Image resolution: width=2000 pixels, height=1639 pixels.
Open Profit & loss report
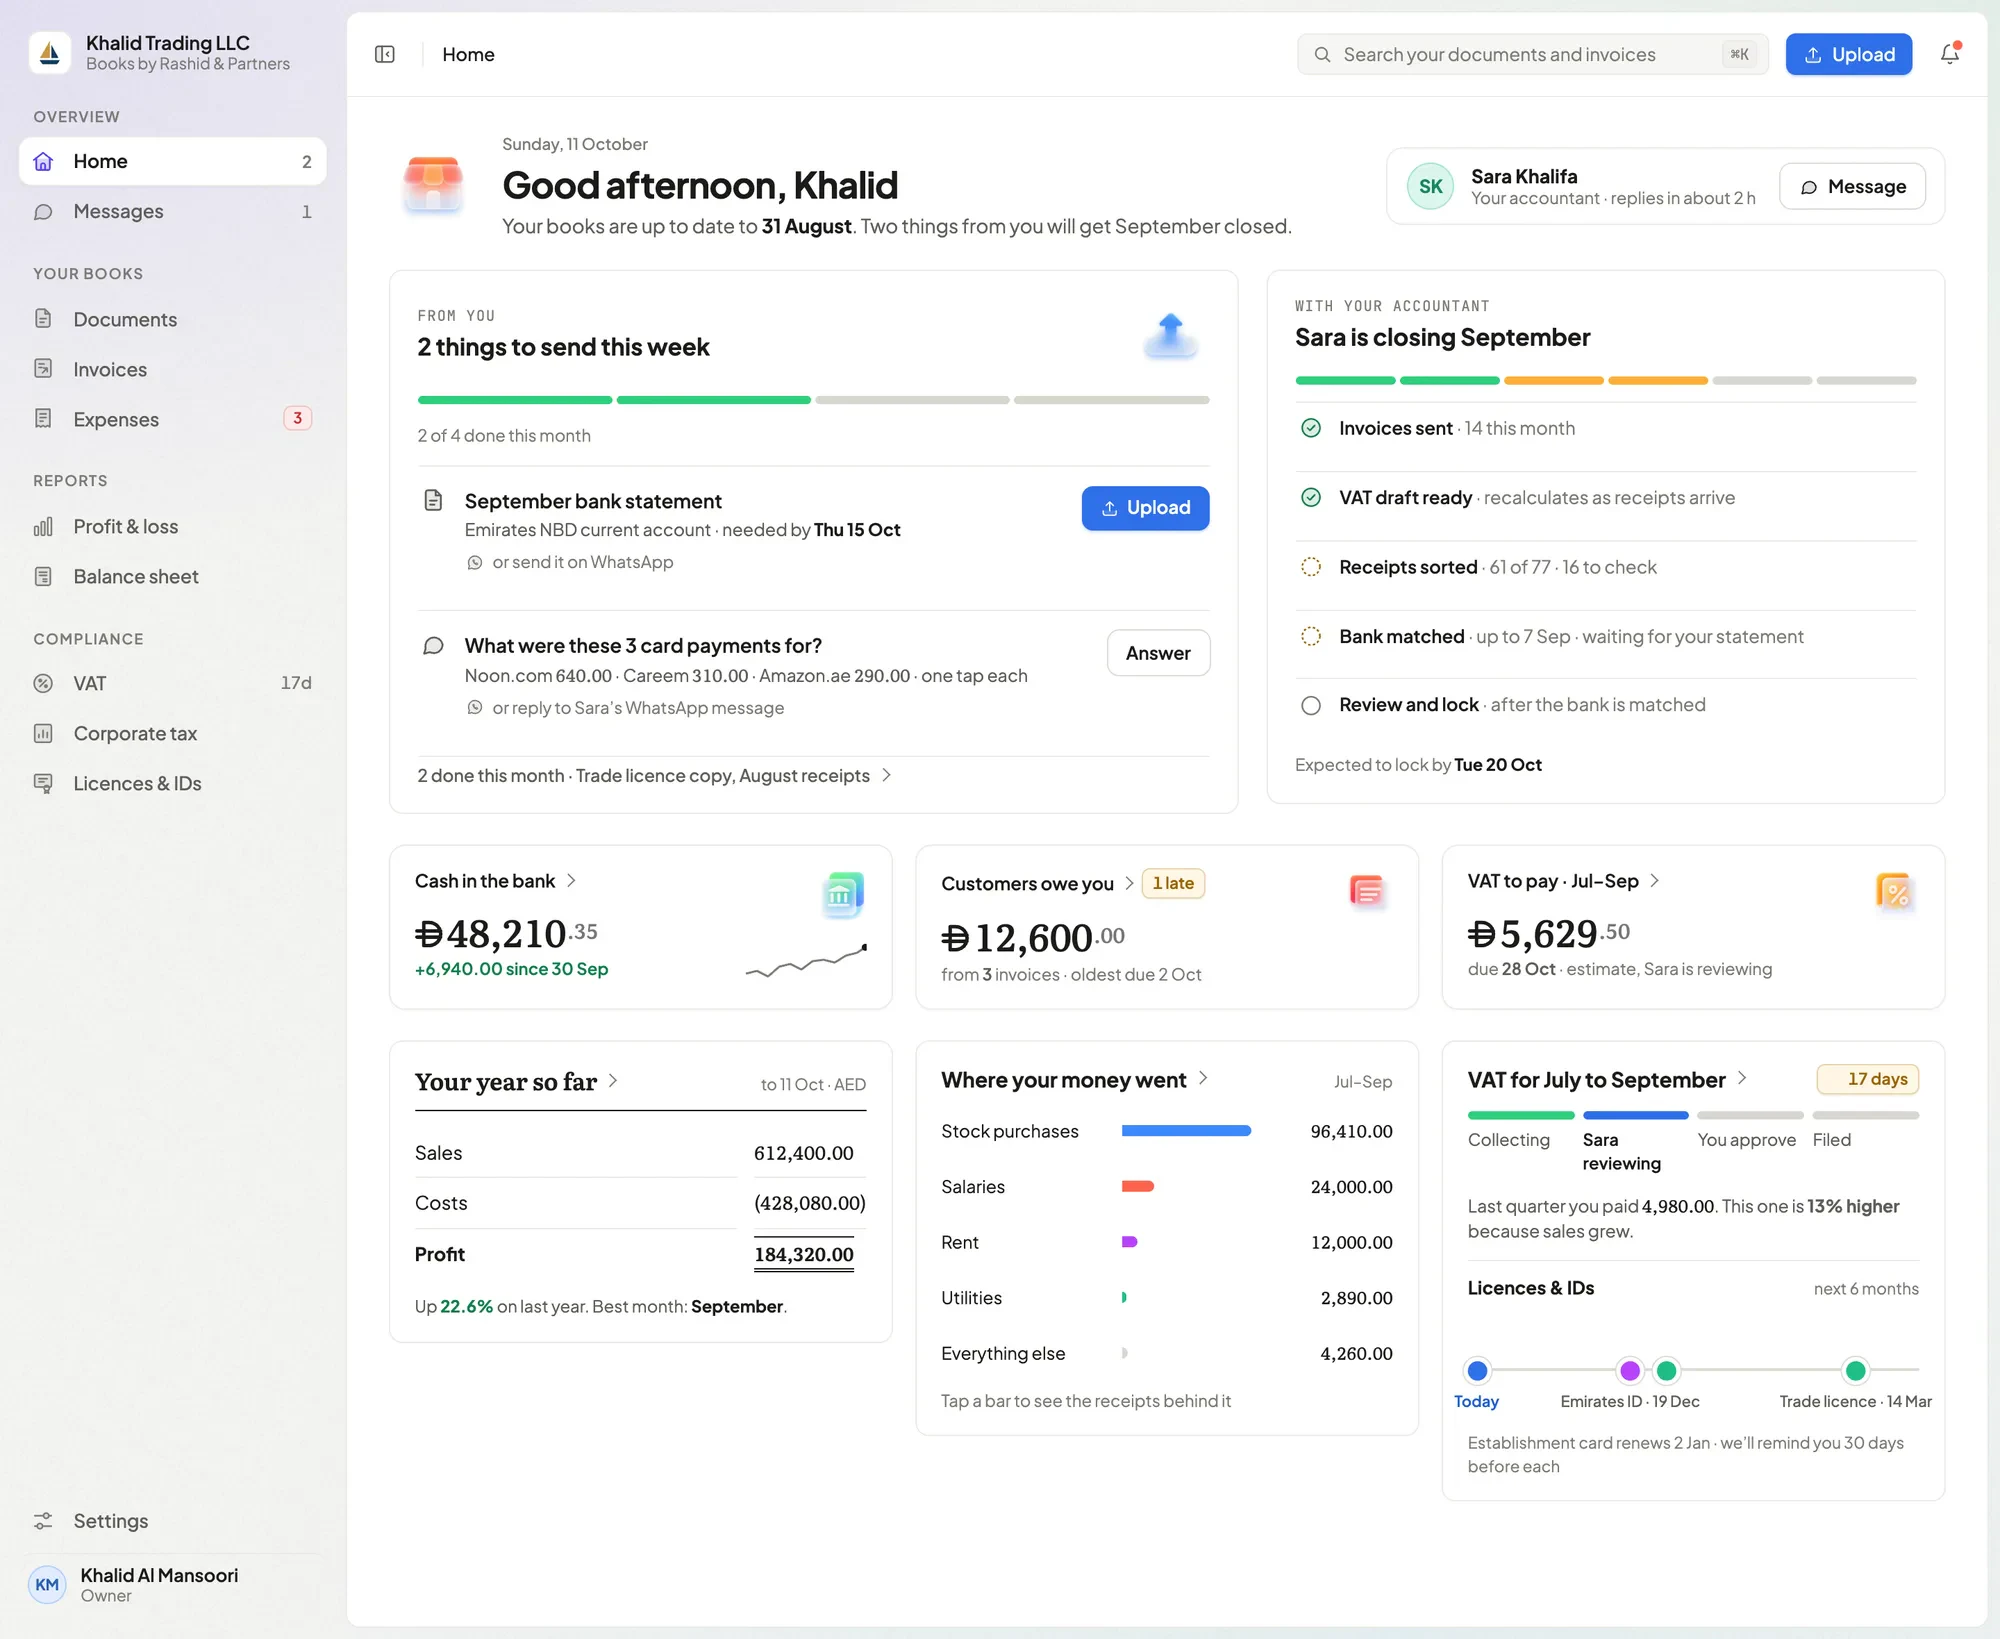click(172, 526)
